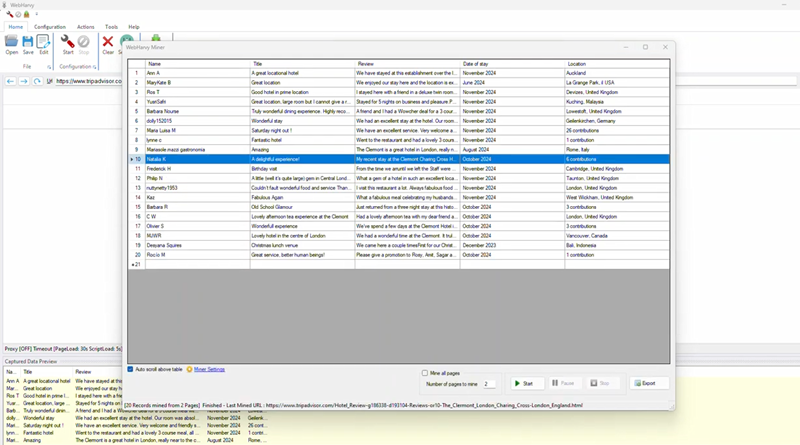
Task: Click the Clear icon with red X
Action: click(108, 42)
